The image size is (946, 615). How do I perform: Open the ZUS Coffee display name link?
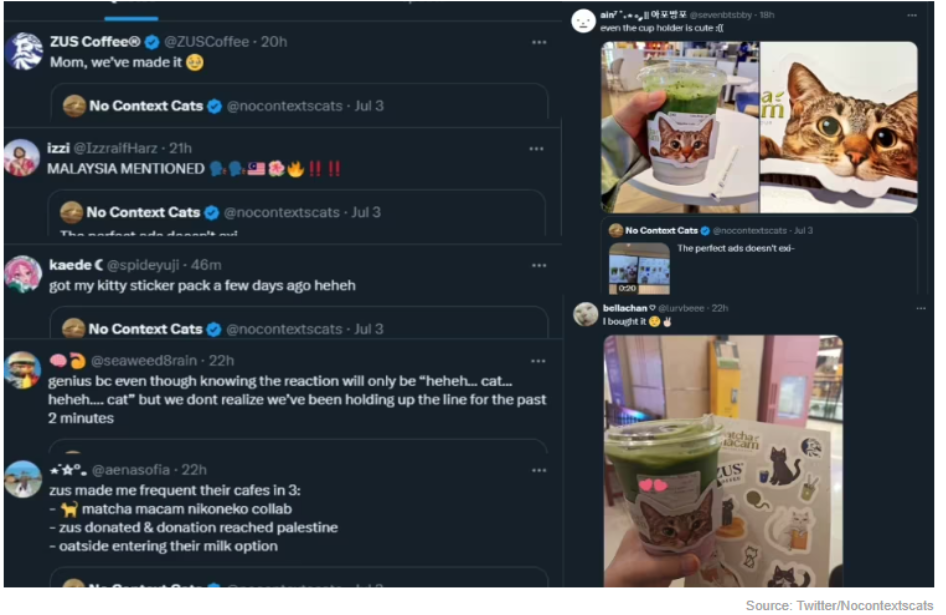[95, 42]
